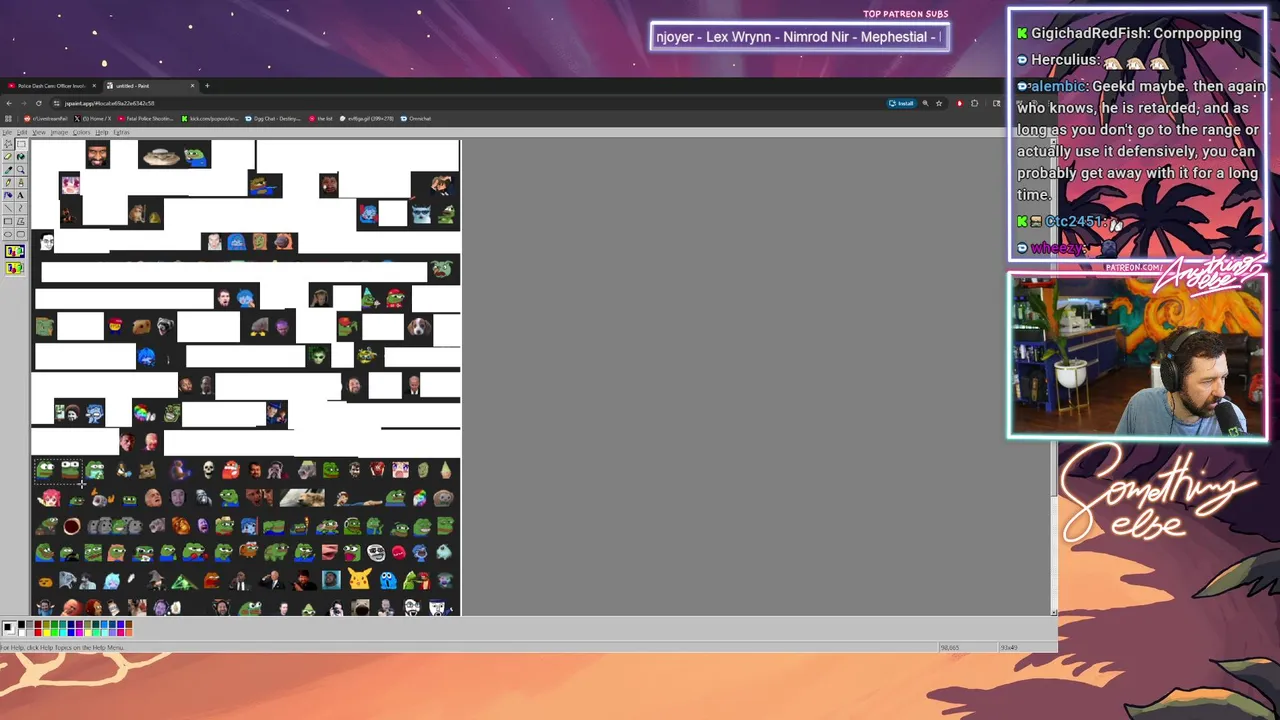Image resolution: width=1280 pixels, height=720 pixels.
Task: Click the foreground/background color indicator
Action: click(x=9, y=628)
